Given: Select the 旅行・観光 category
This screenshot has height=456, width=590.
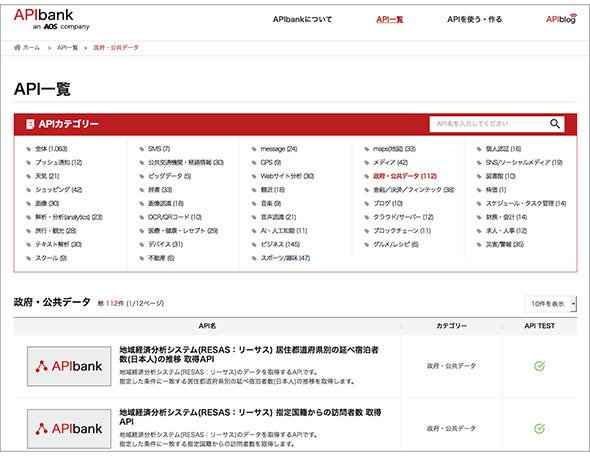Looking at the screenshot, I should [56, 231].
